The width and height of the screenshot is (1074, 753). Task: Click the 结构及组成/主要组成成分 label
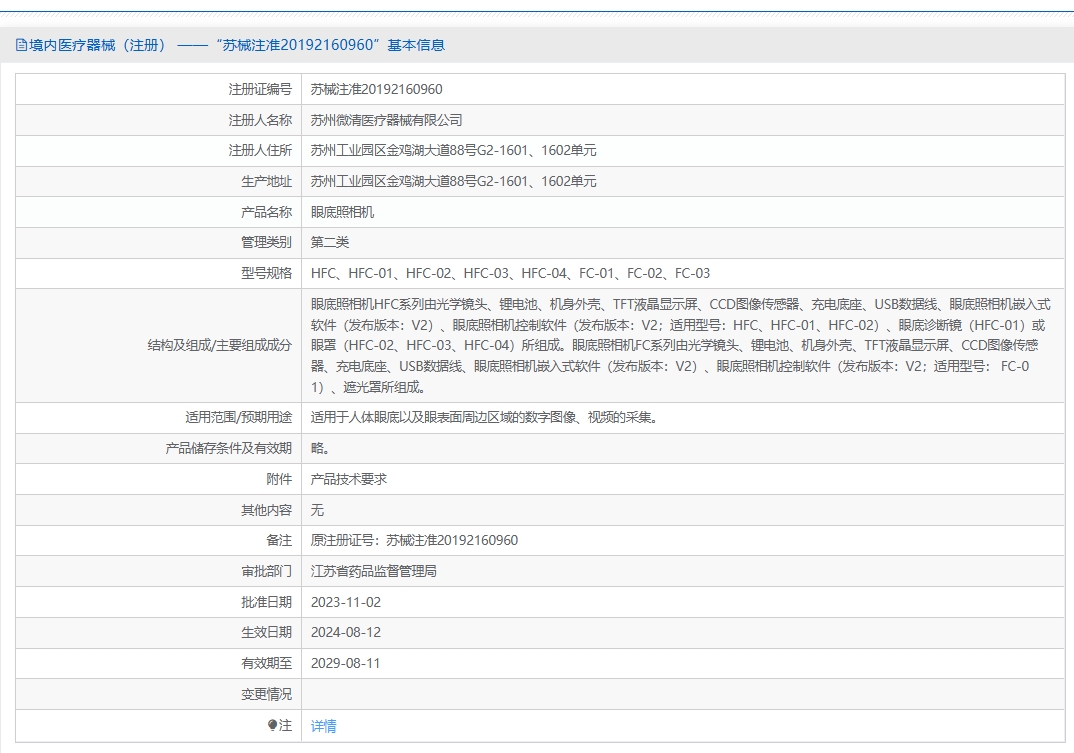pyautogui.click(x=220, y=345)
